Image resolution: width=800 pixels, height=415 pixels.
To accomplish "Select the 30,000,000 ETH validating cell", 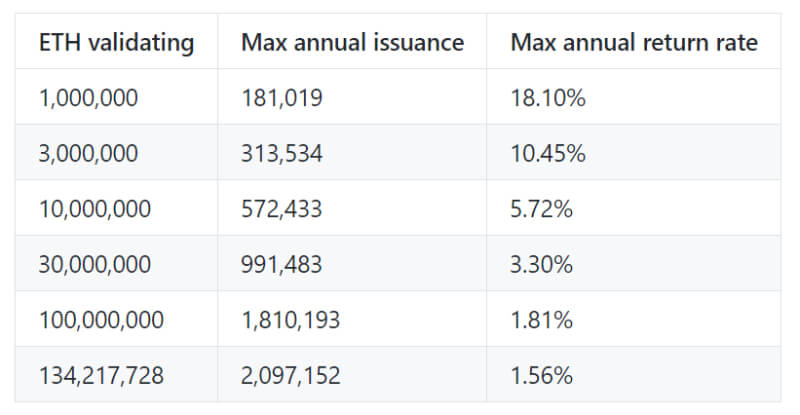I will (94, 264).
